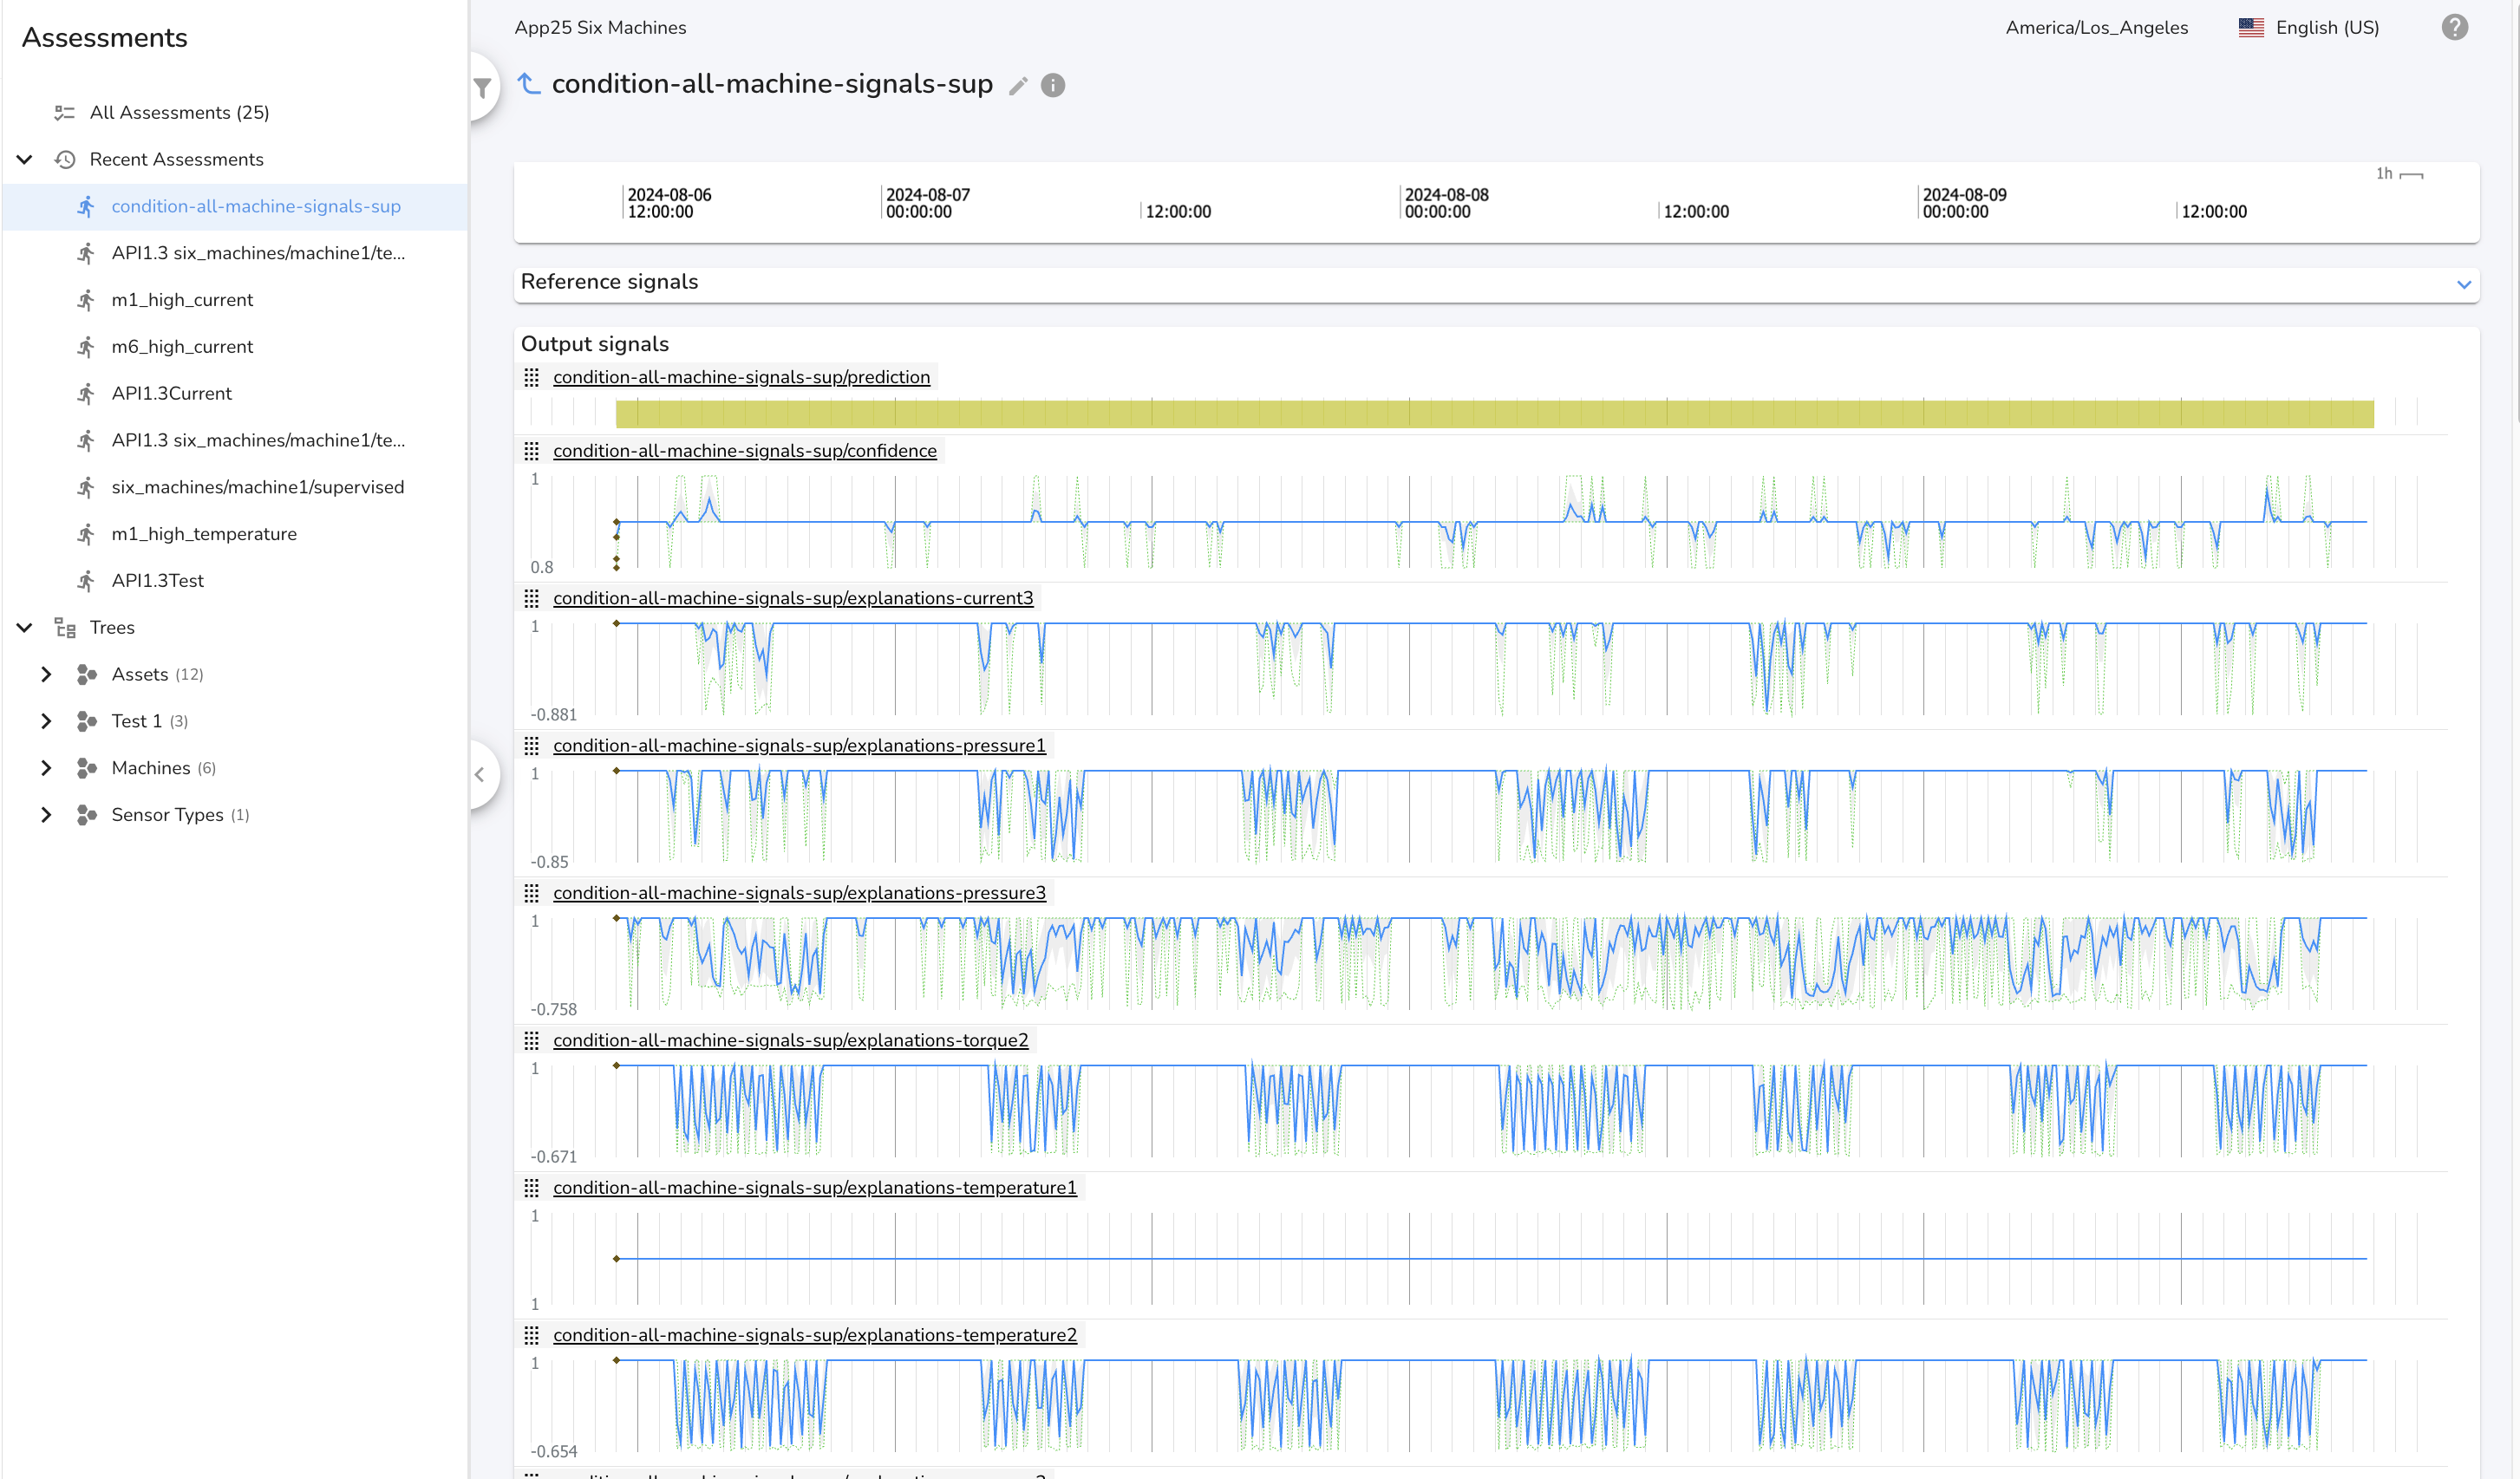Grab drag handle of explanations-torque2 signal
The height and width of the screenshot is (1479, 2520).
(x=532, y=1041)
